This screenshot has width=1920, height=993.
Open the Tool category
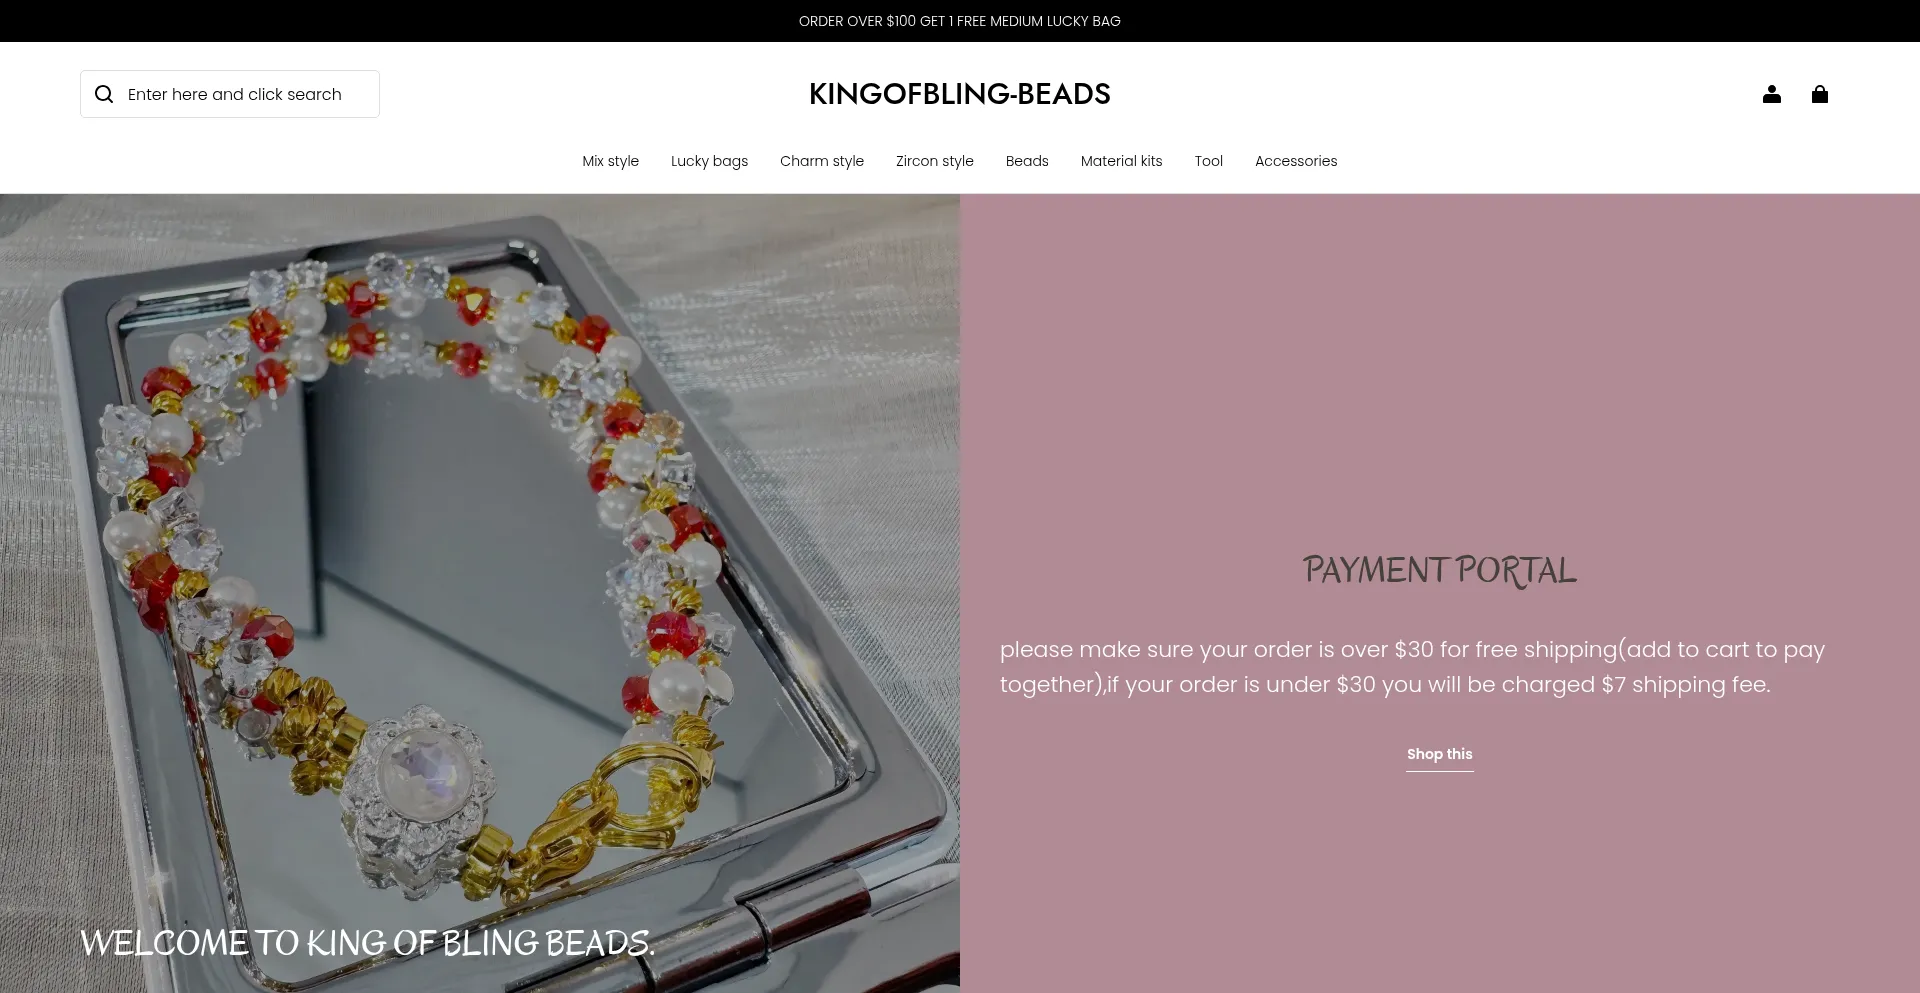pos(1208,161)
